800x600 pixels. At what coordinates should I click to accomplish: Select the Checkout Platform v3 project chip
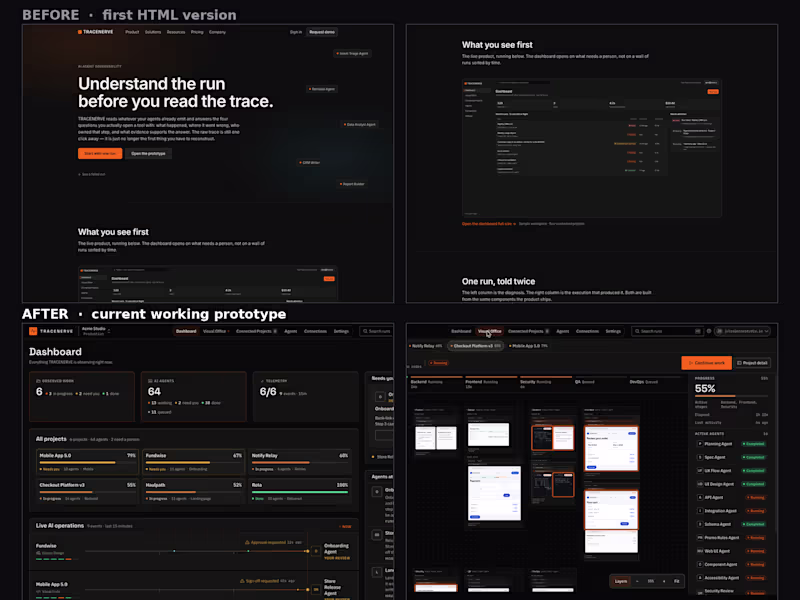coord(476,346)
